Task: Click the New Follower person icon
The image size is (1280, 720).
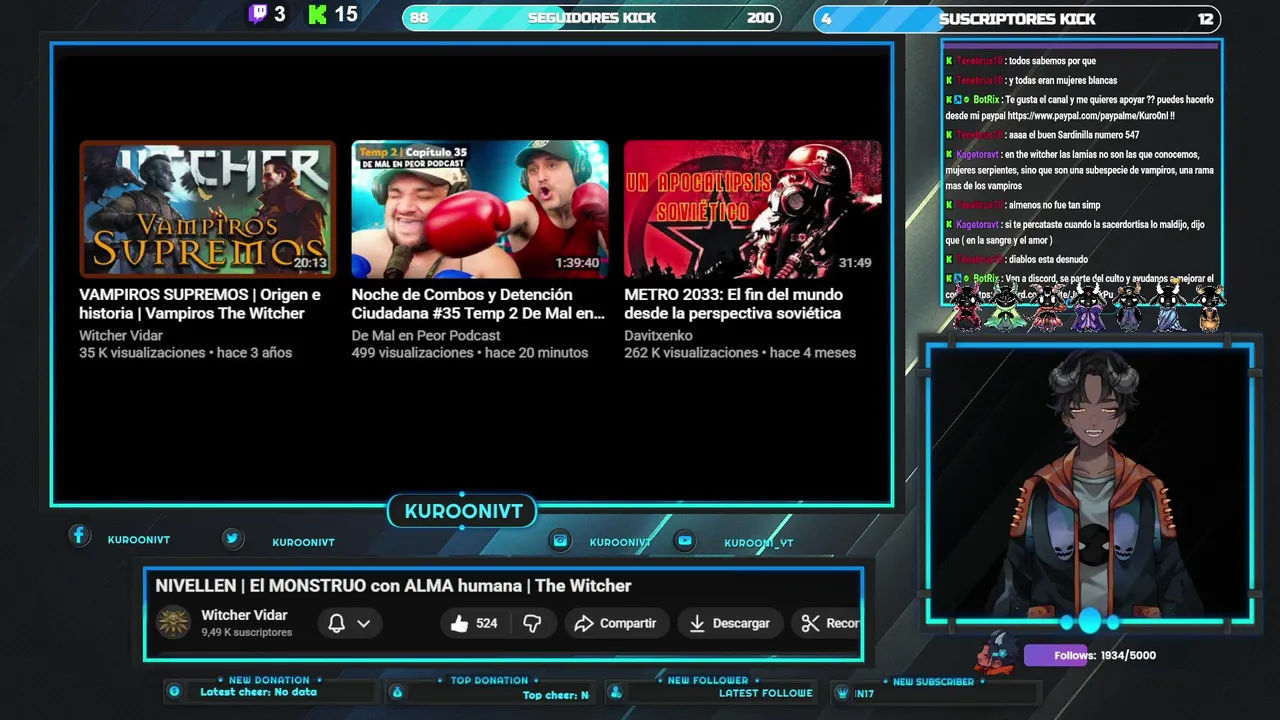Action: click(x=615, y=692)
